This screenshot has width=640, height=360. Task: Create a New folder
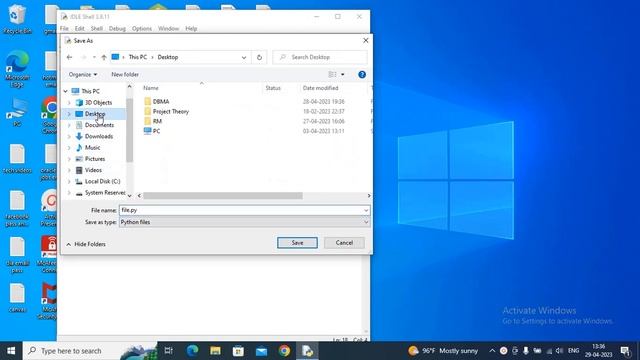pyautogui.click(x=125, y=75)
